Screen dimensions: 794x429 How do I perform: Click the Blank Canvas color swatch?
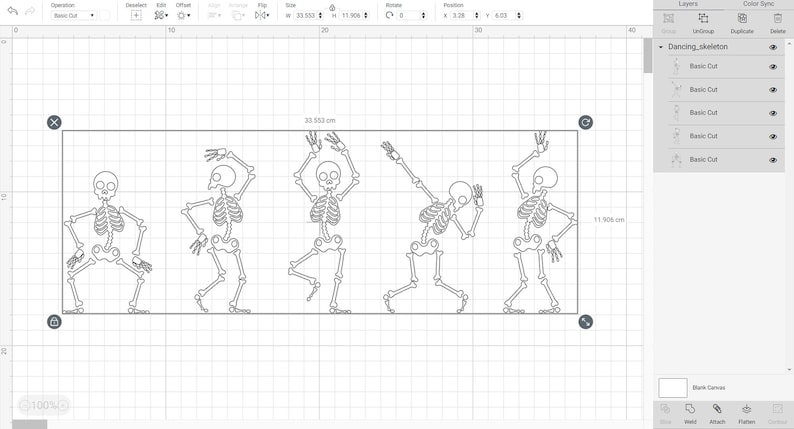coord(672,387)
